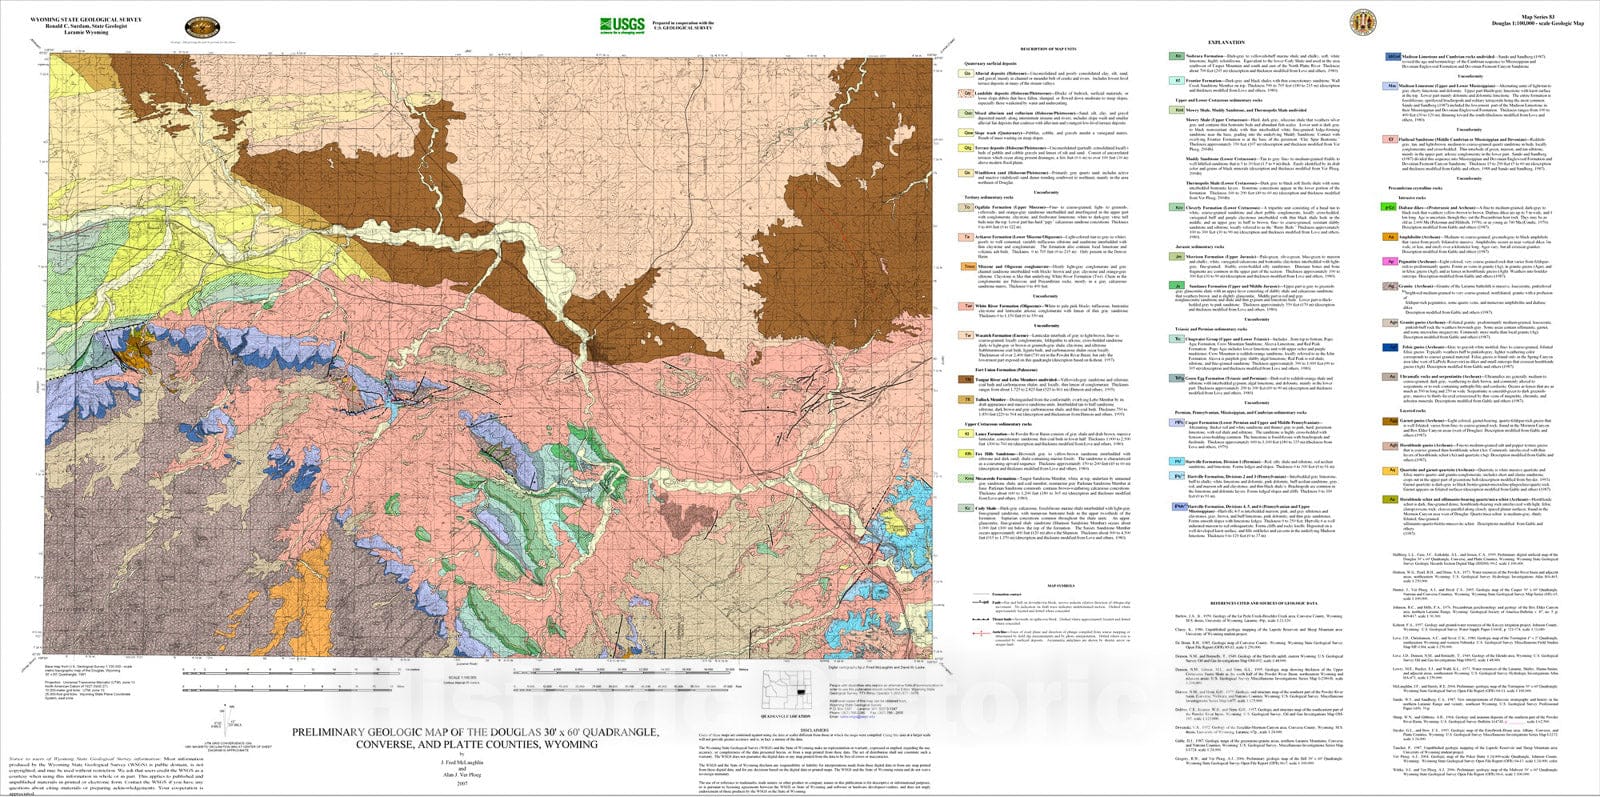Select the Tongue River and Lebo Members brown swatch
The width and height of the screenshot is (1600, 797).
[x=967, y=379]
